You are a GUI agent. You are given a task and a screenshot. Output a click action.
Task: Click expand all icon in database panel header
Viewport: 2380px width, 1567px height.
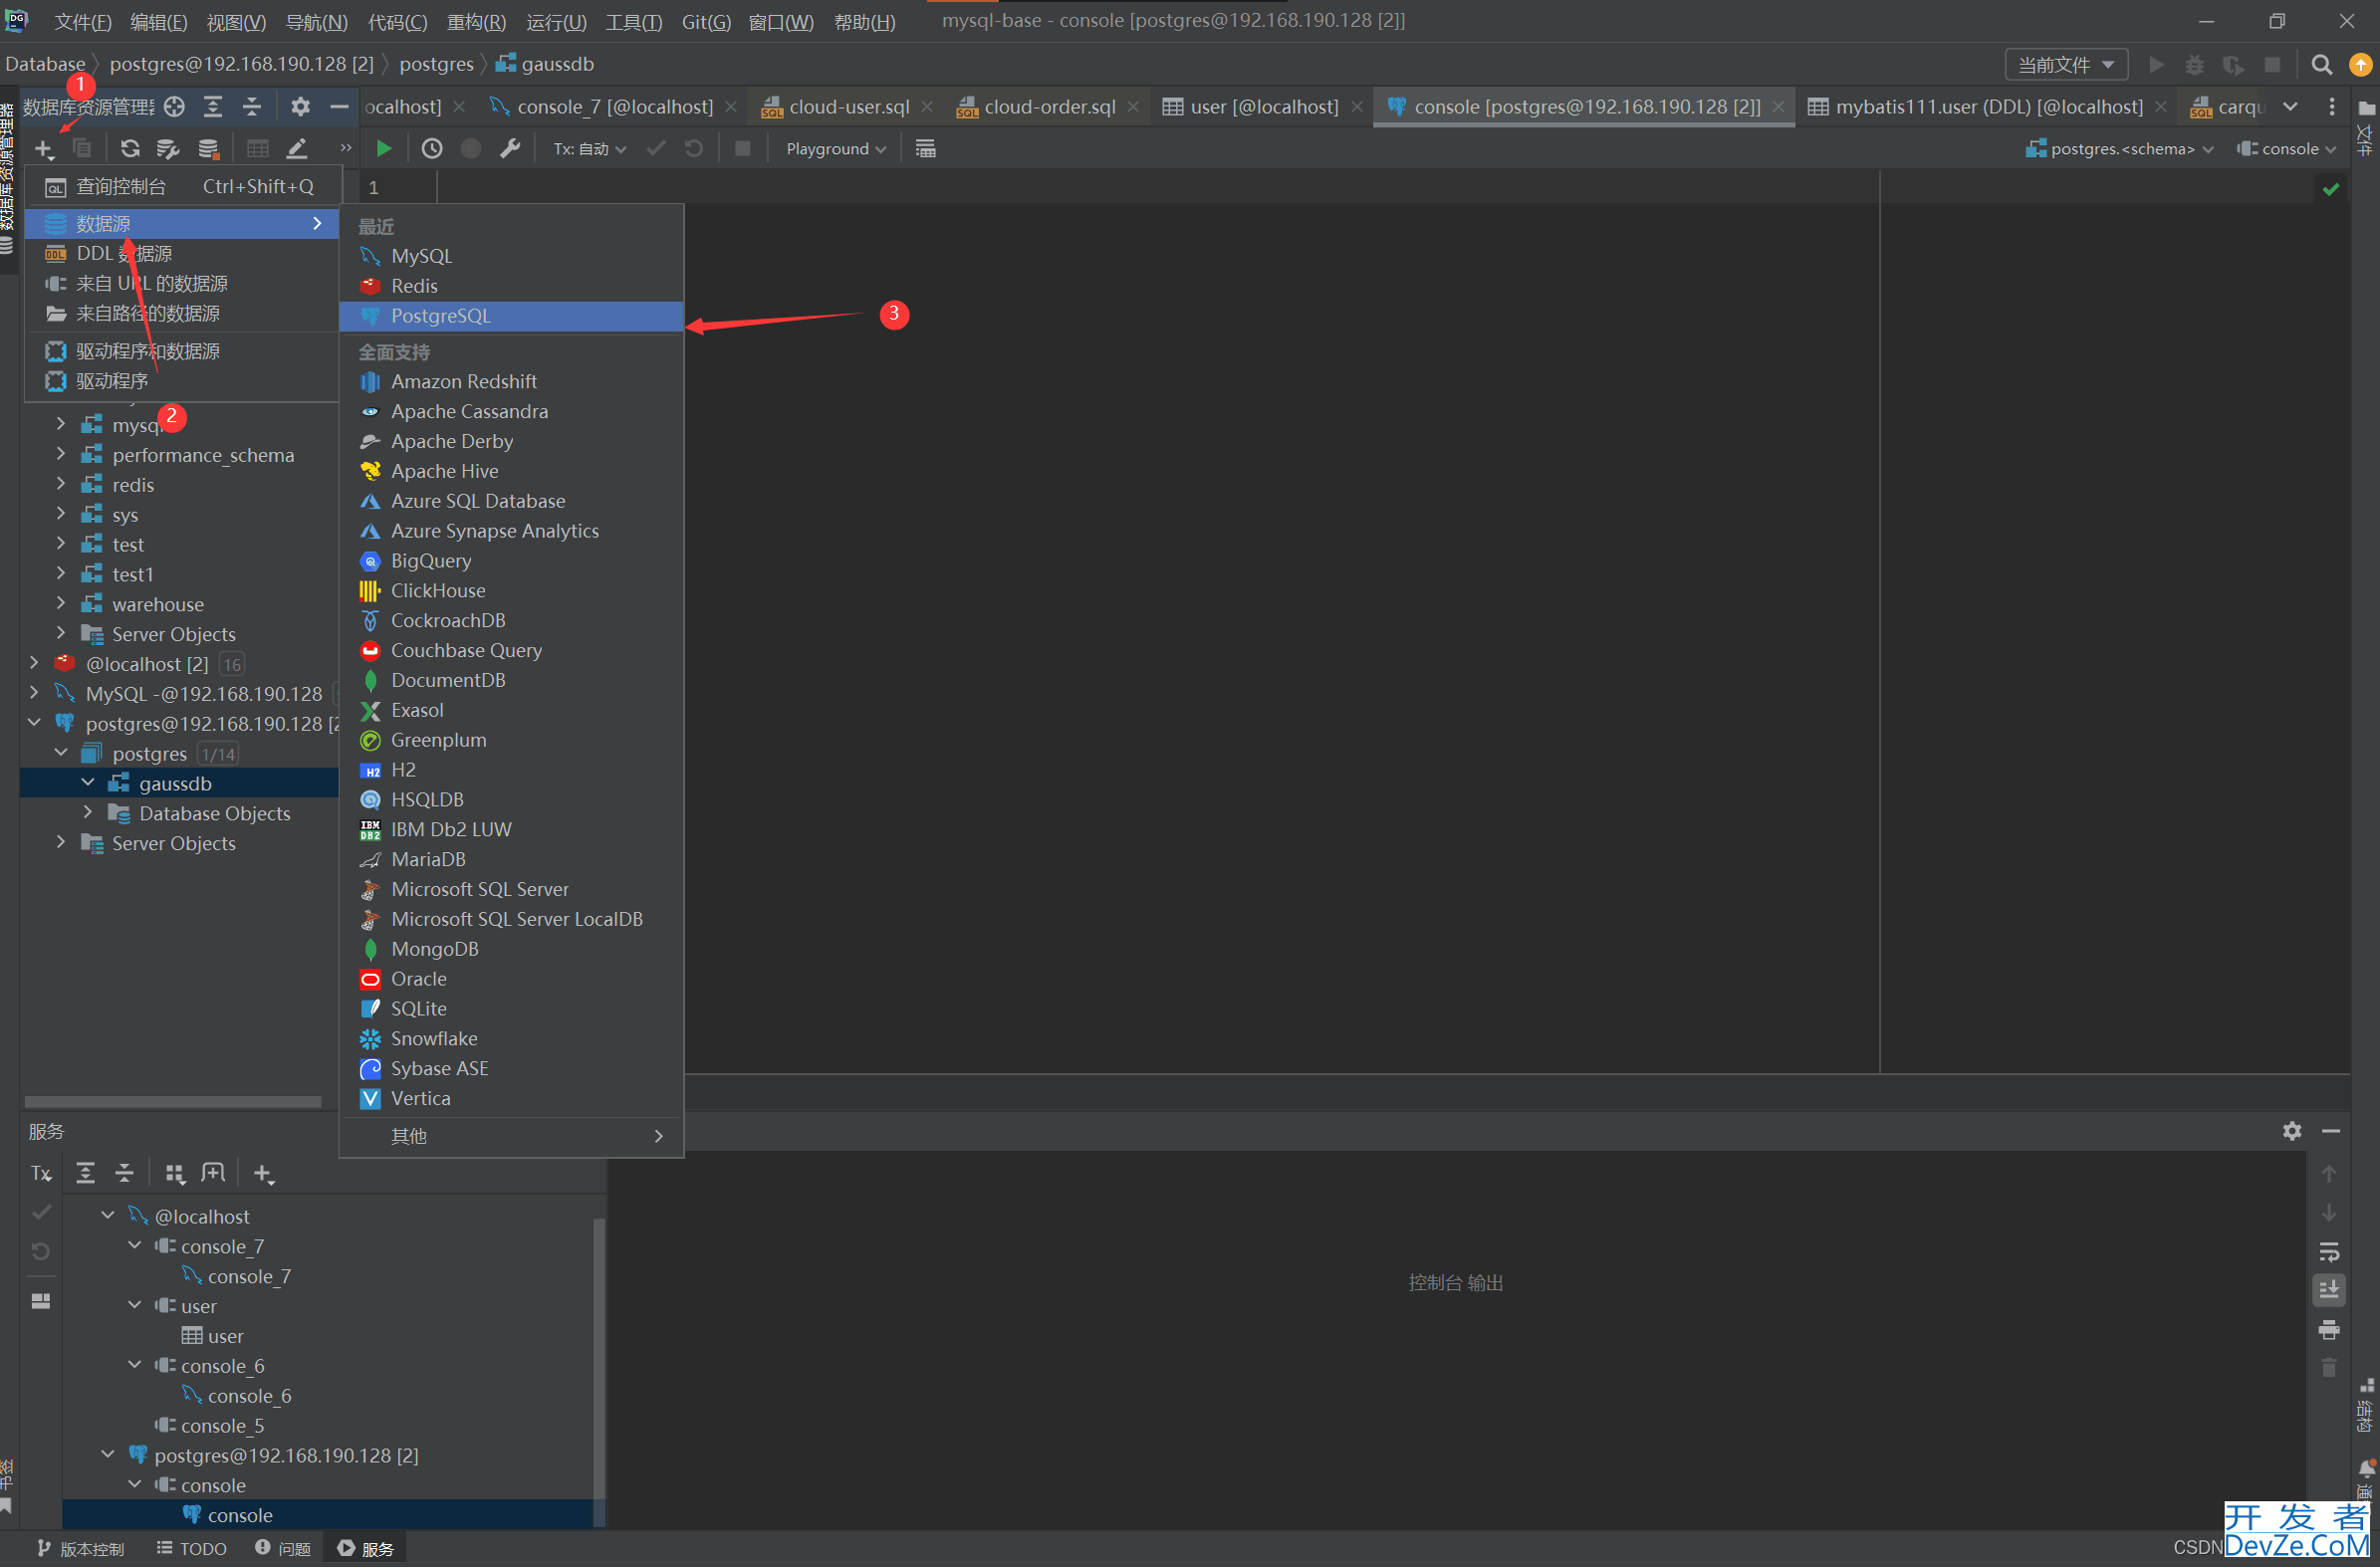click(213, 106)
